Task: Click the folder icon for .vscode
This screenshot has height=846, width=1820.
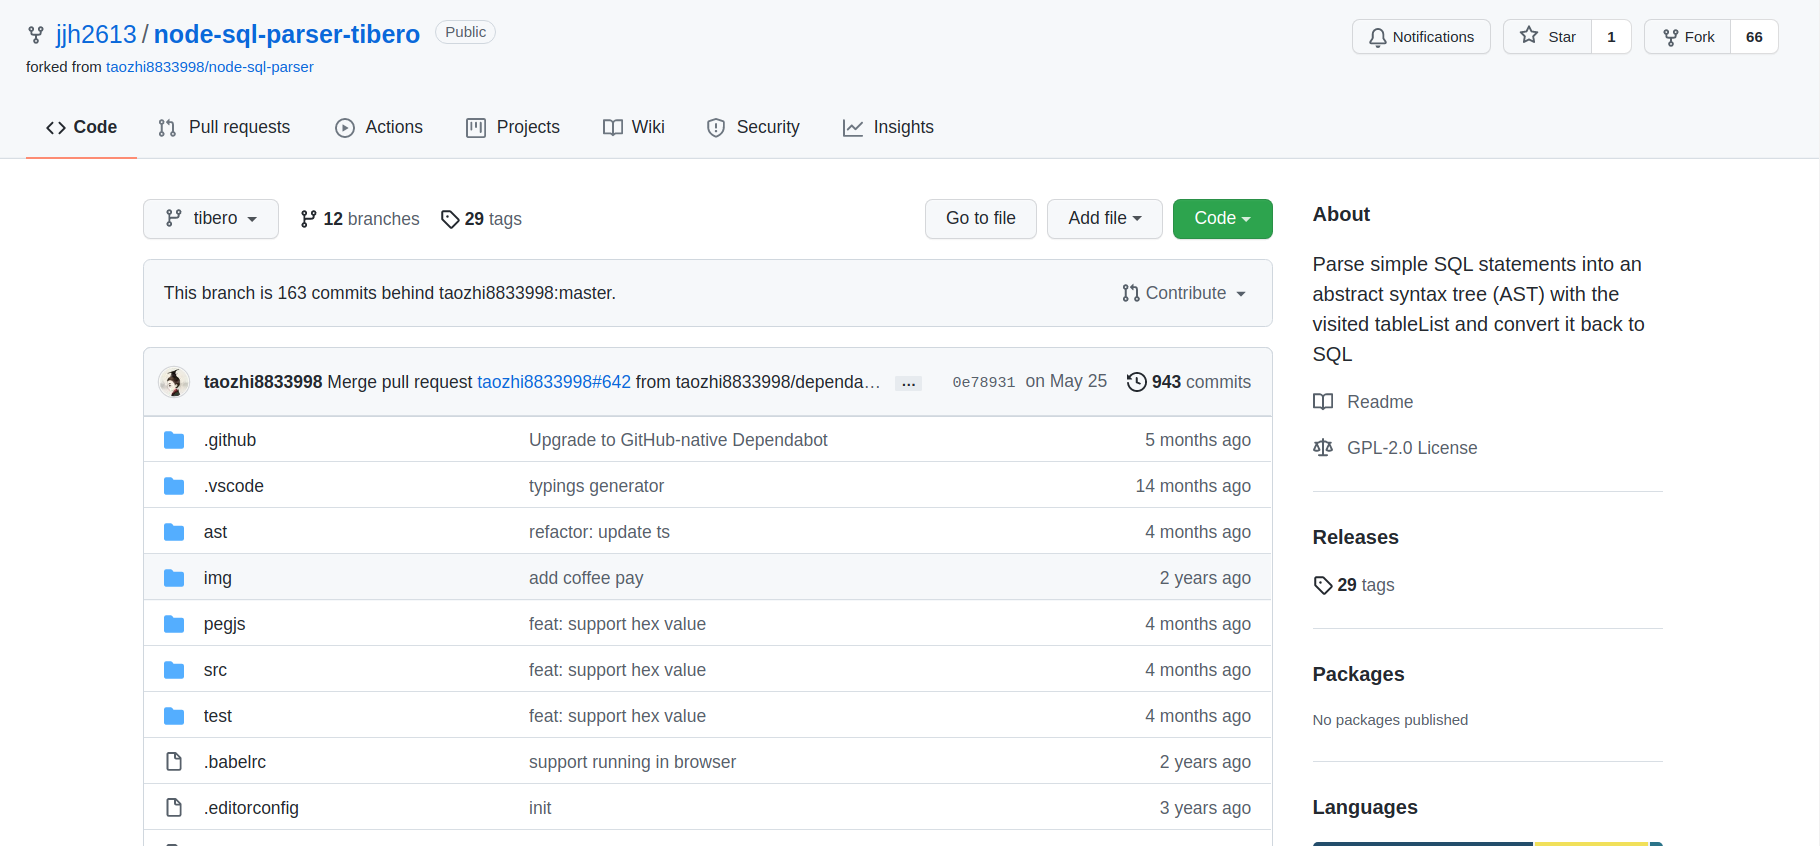Action: click(174, 486)
